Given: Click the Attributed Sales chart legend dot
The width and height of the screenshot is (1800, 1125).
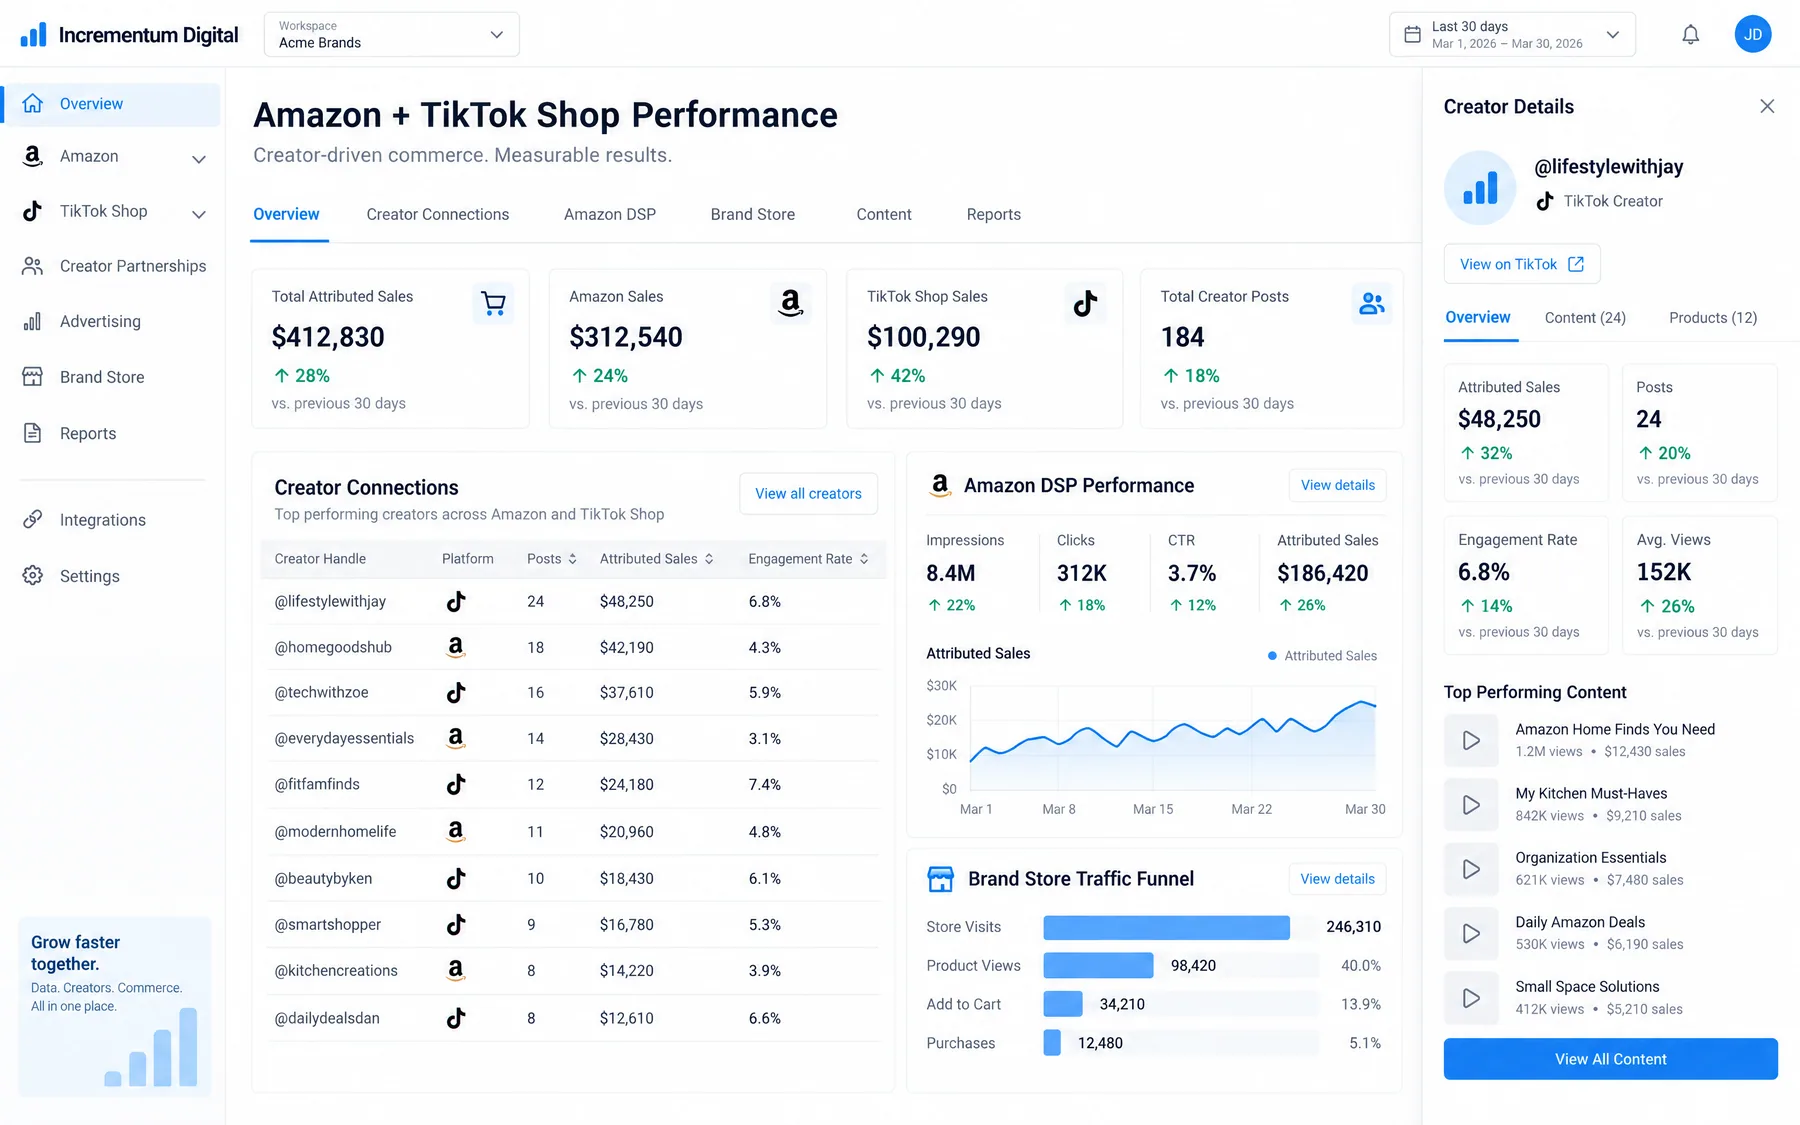Looking at the screenshot, I should click(1272, 656).
